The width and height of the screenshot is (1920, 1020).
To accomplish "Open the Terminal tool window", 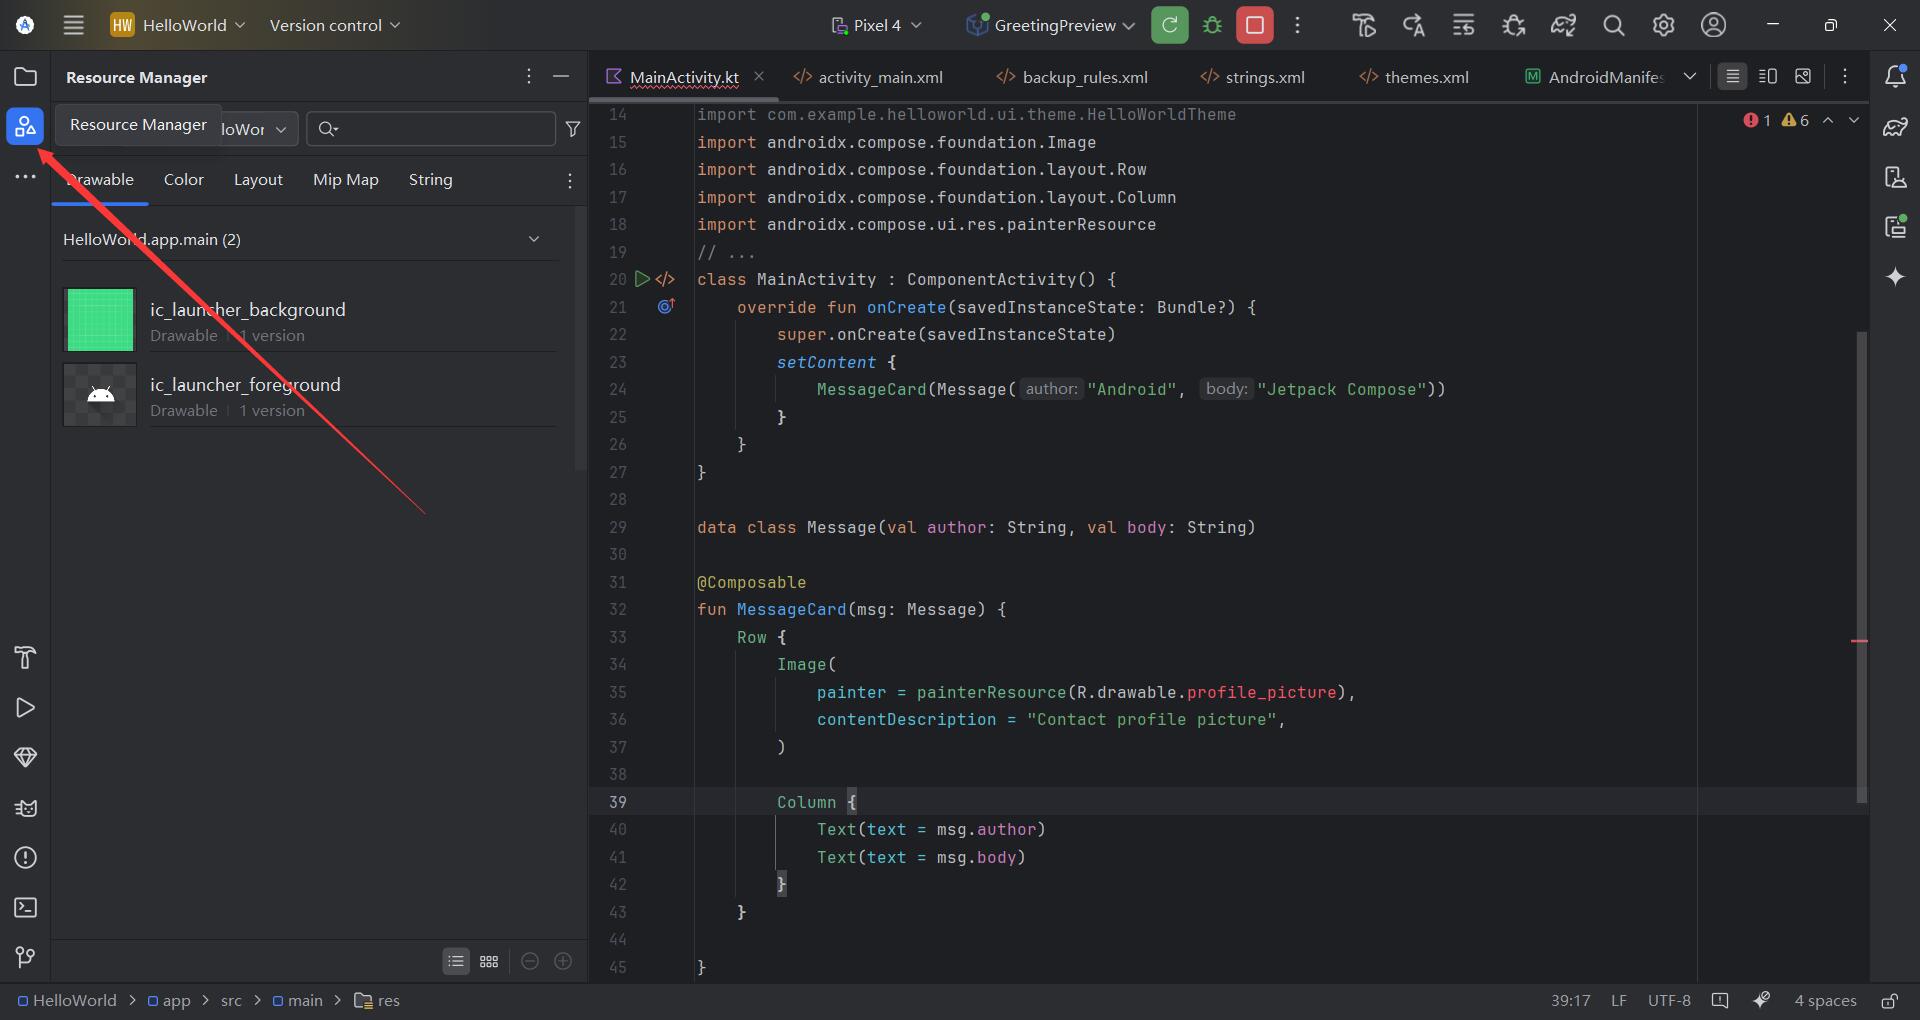I will [x=25, y=907].
